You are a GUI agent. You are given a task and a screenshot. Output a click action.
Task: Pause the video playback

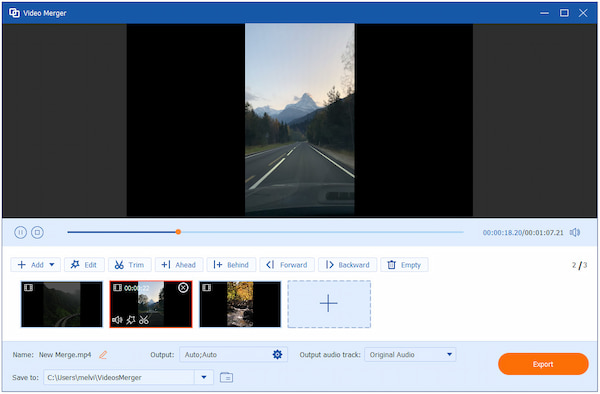pos(20,232)
